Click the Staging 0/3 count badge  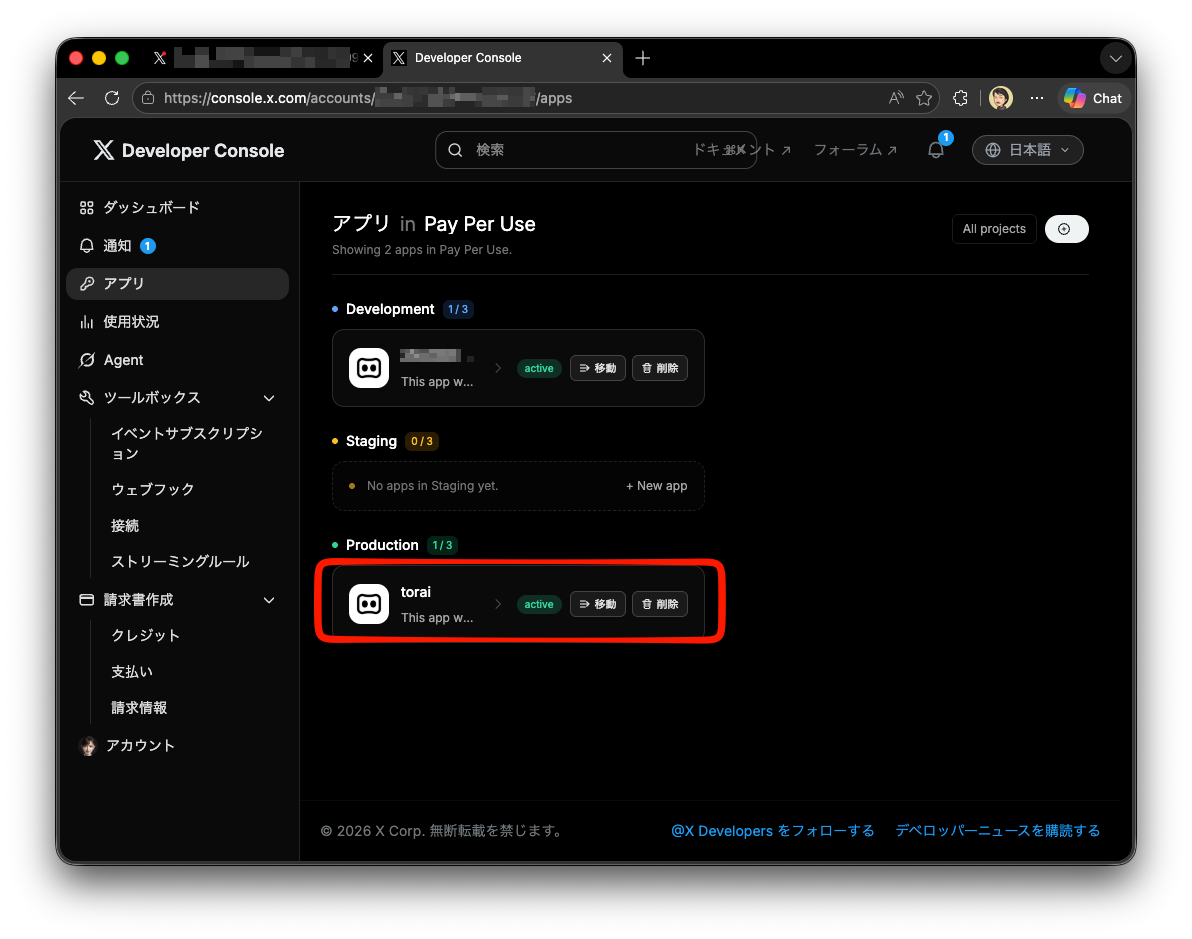click(421, 441)
